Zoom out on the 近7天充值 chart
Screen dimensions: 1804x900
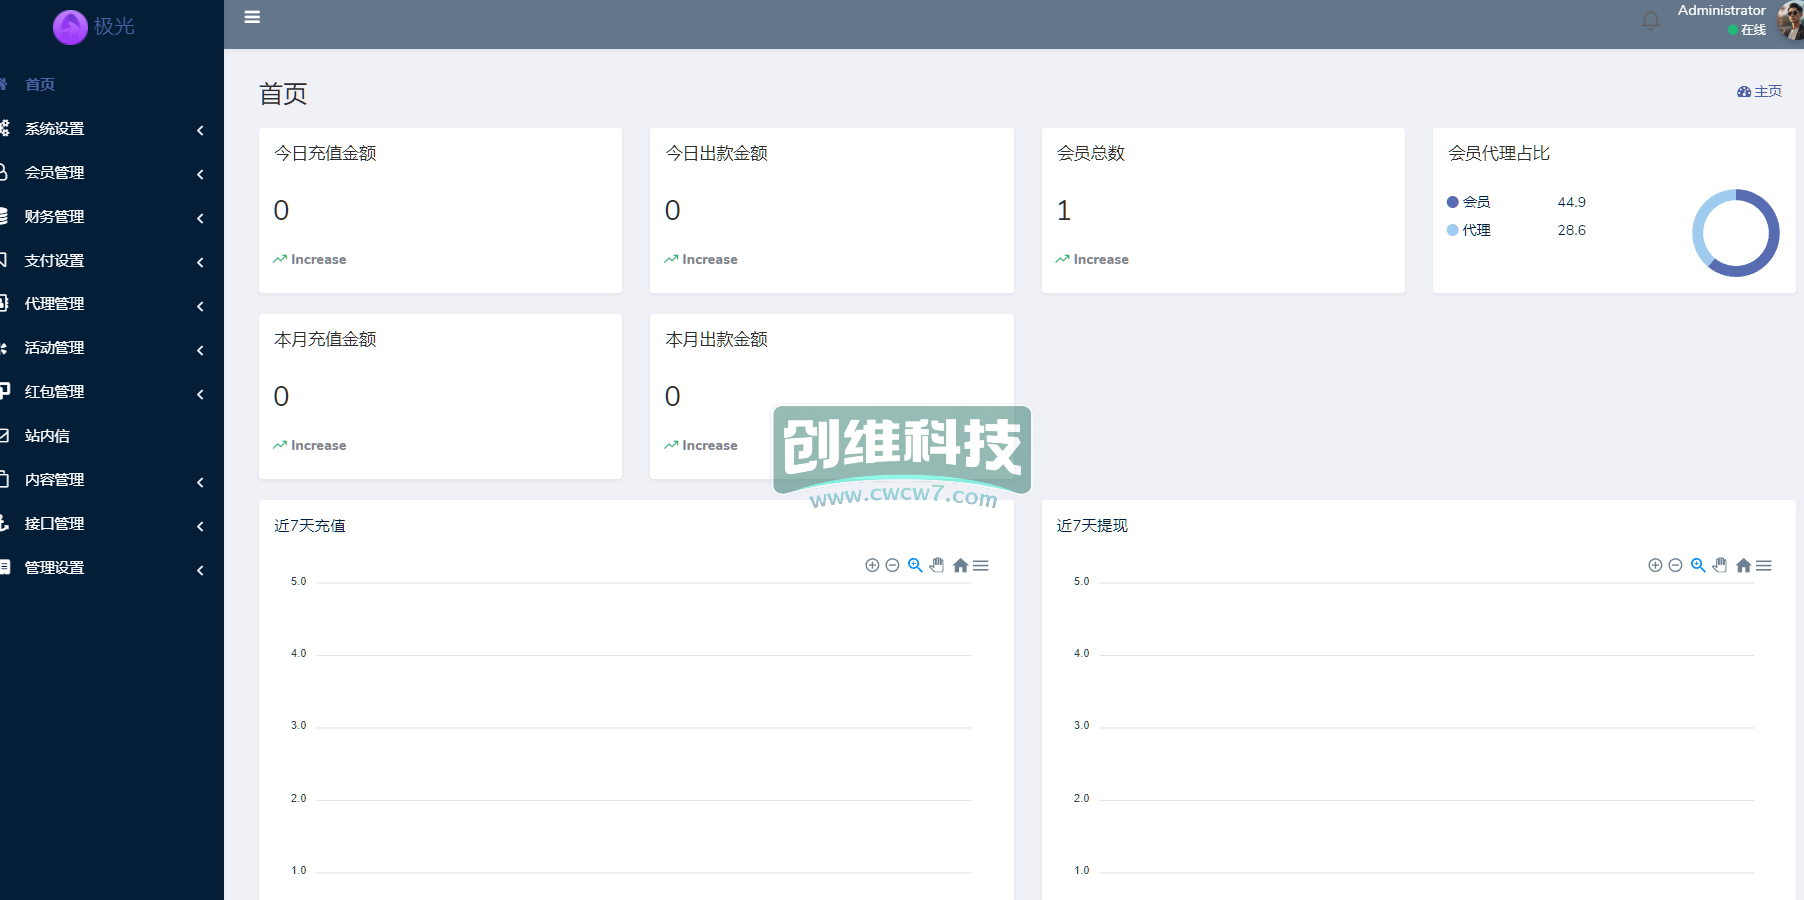(892, 565)
